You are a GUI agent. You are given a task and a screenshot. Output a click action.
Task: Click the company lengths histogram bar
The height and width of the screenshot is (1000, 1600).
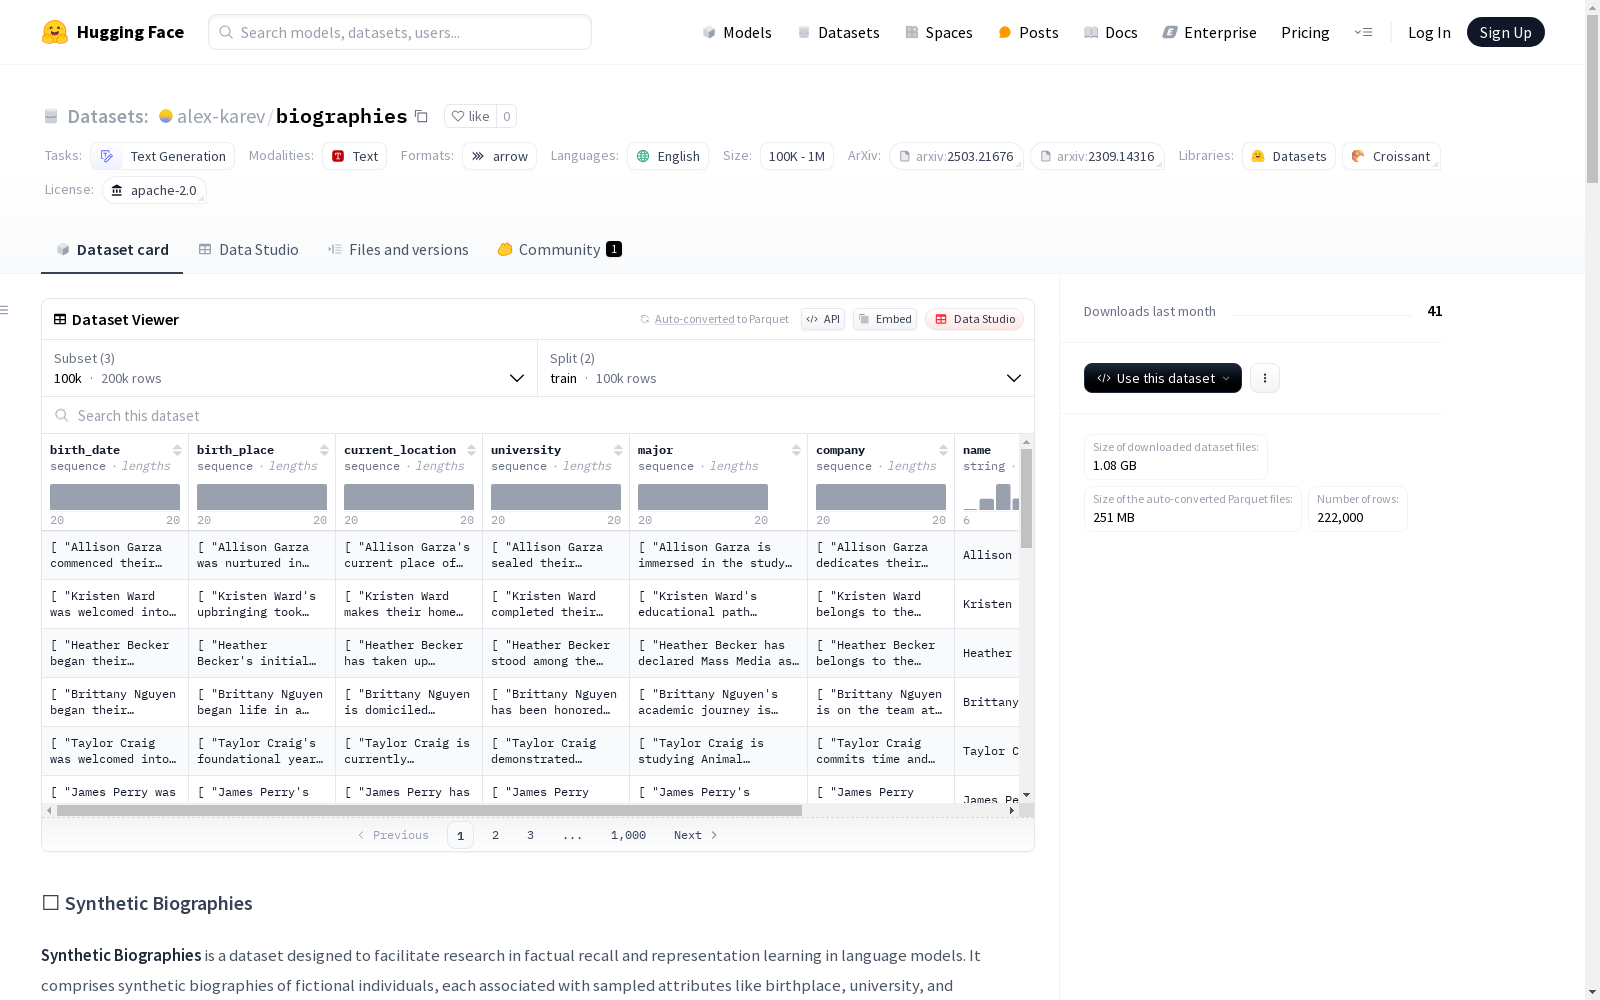pyautogui.click(x=881, y=497)
